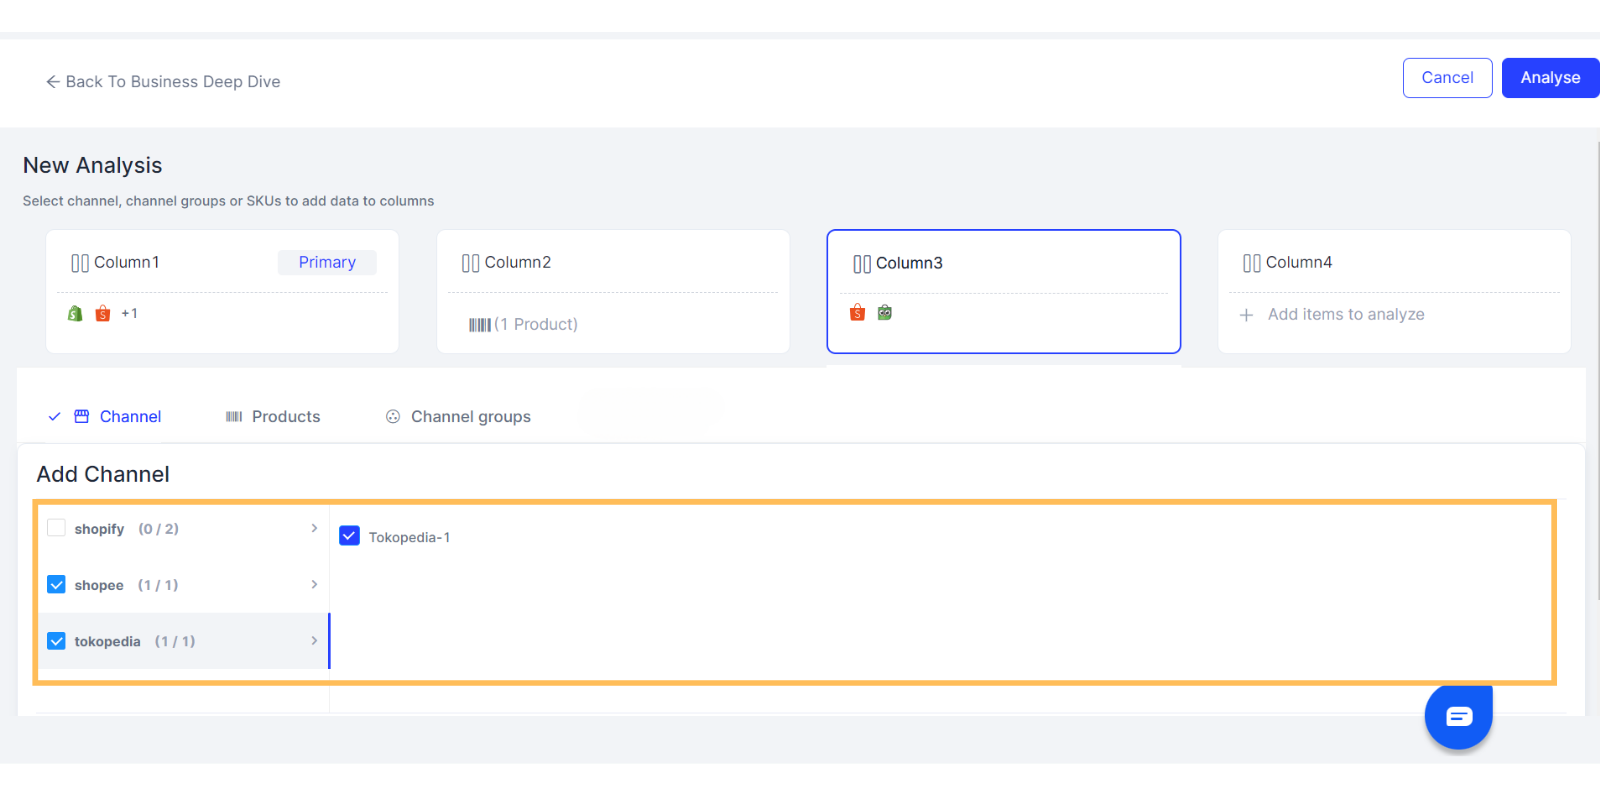Image resolution: width=1600 pixels, height=800 pixels.
Task: Click the Analyse button
Action: [1550, 78]
